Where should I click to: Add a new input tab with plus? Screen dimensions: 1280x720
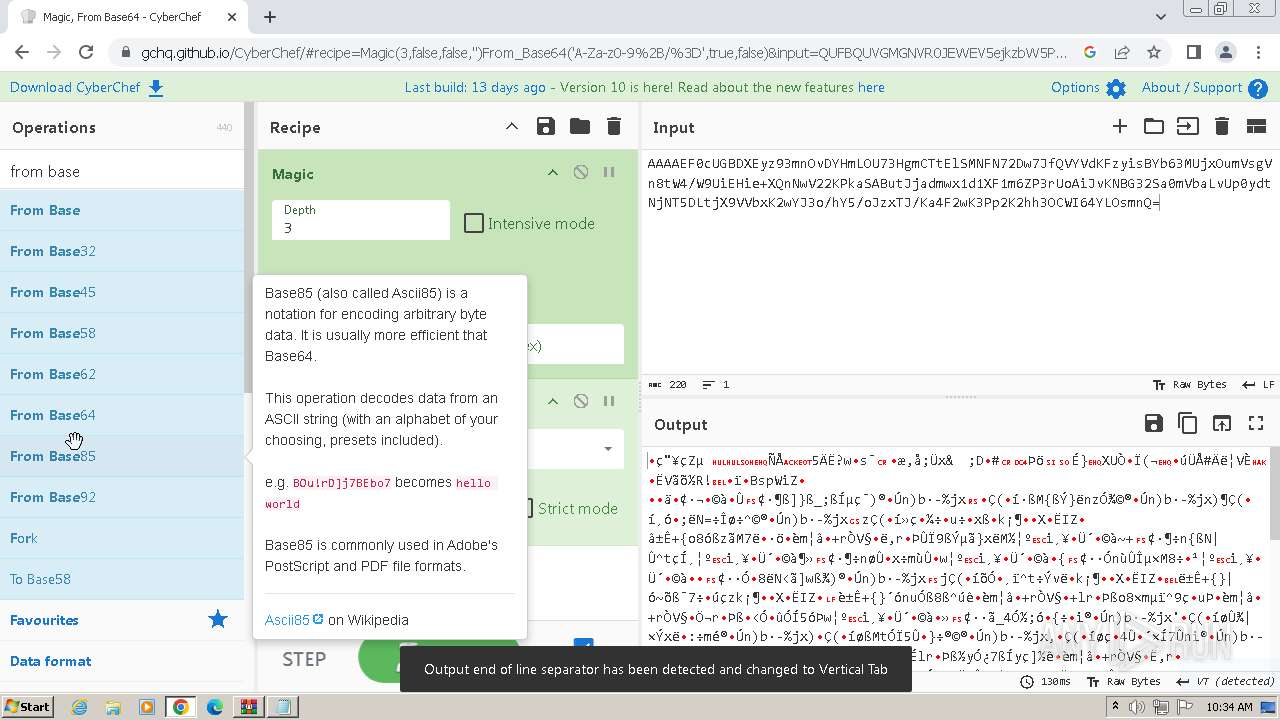(1120, 126)
